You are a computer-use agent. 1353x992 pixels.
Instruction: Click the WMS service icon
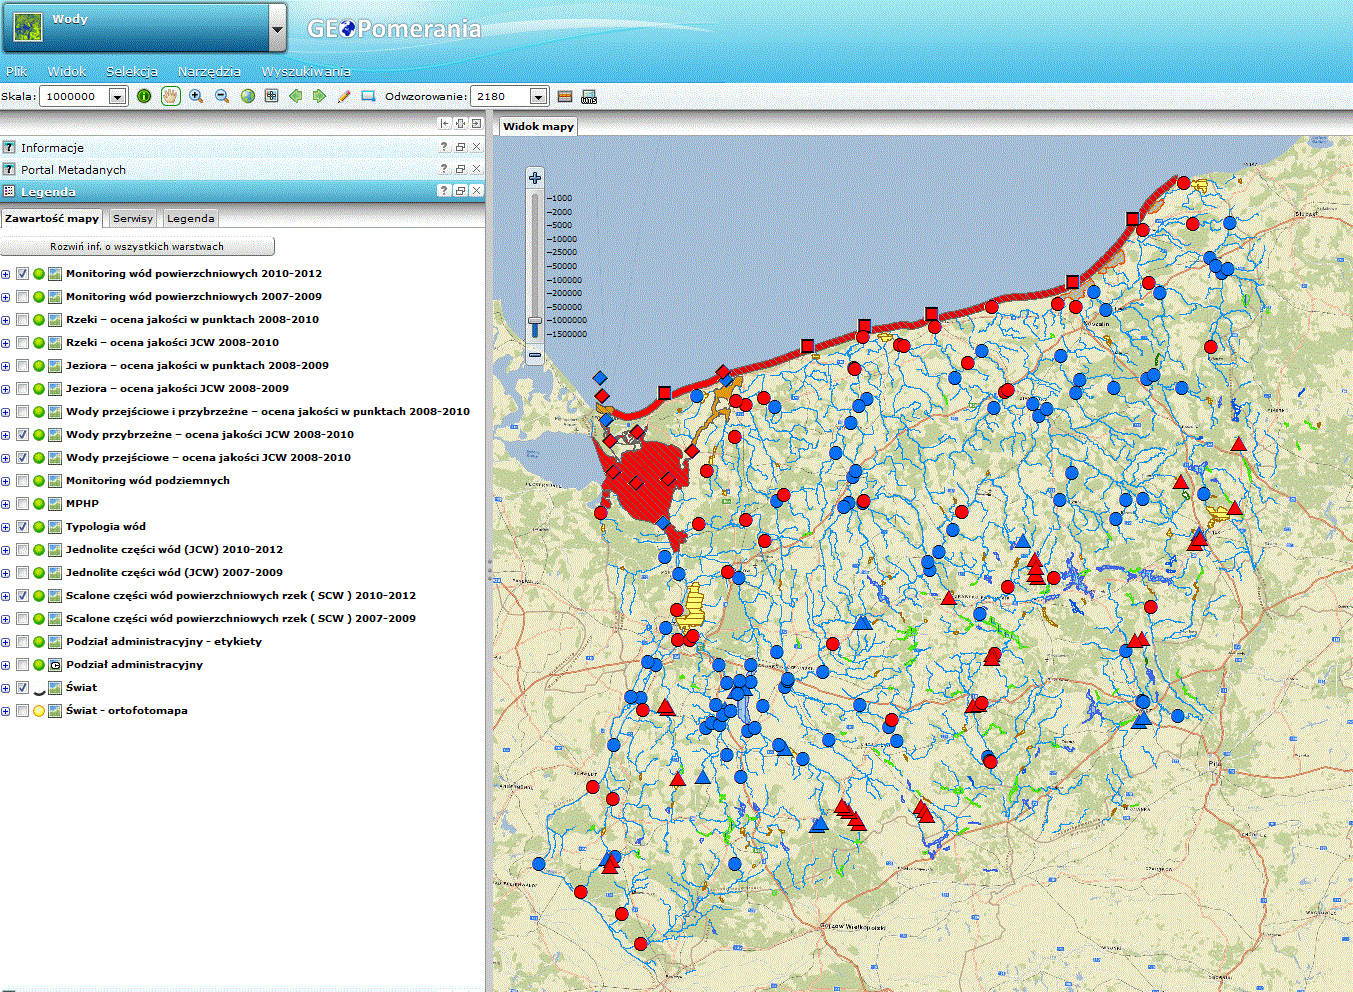pyautogui.click(x=589, y=96)
